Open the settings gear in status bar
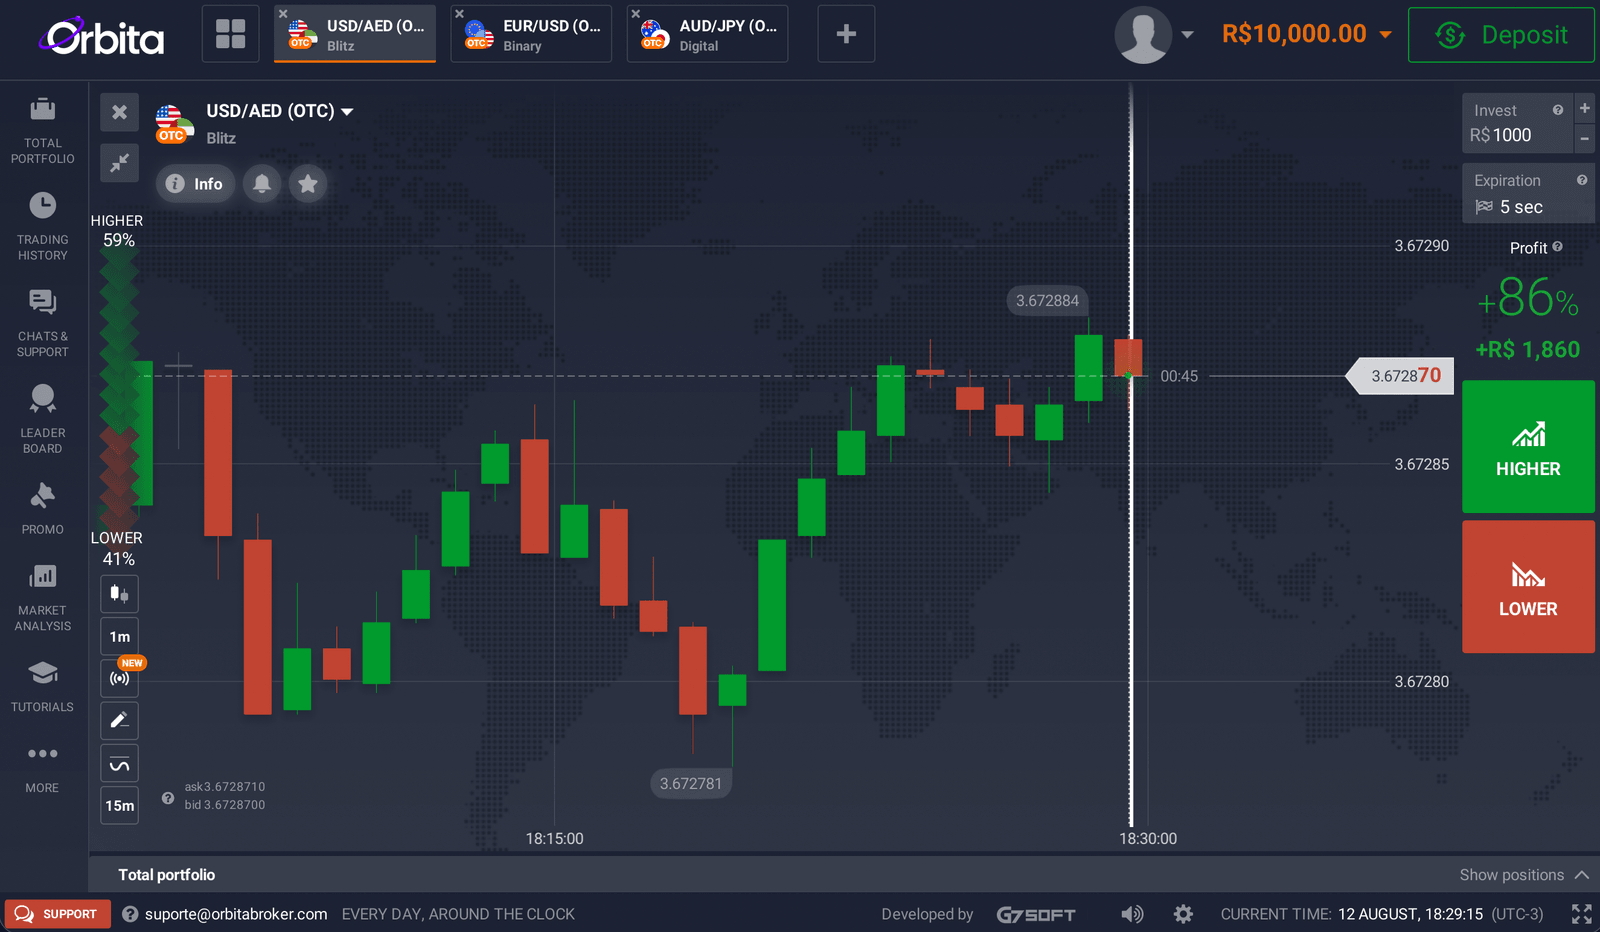The height and width of the screenshot is (932, 1600). click(x=1183, y=914)
